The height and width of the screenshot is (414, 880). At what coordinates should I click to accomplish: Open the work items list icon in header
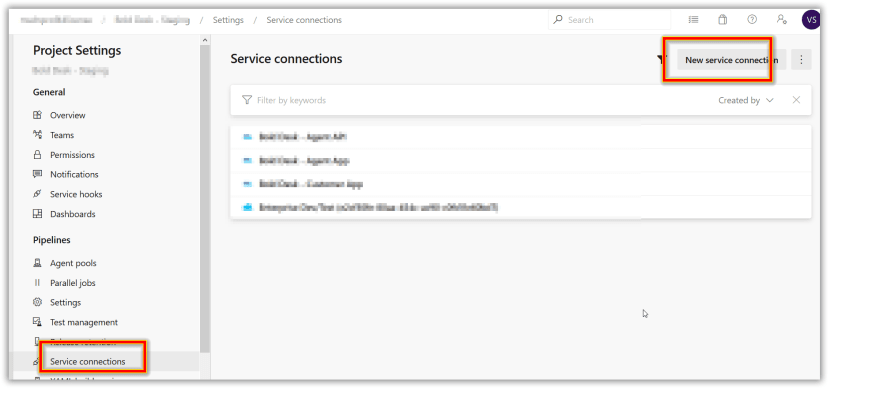[694, 20]
